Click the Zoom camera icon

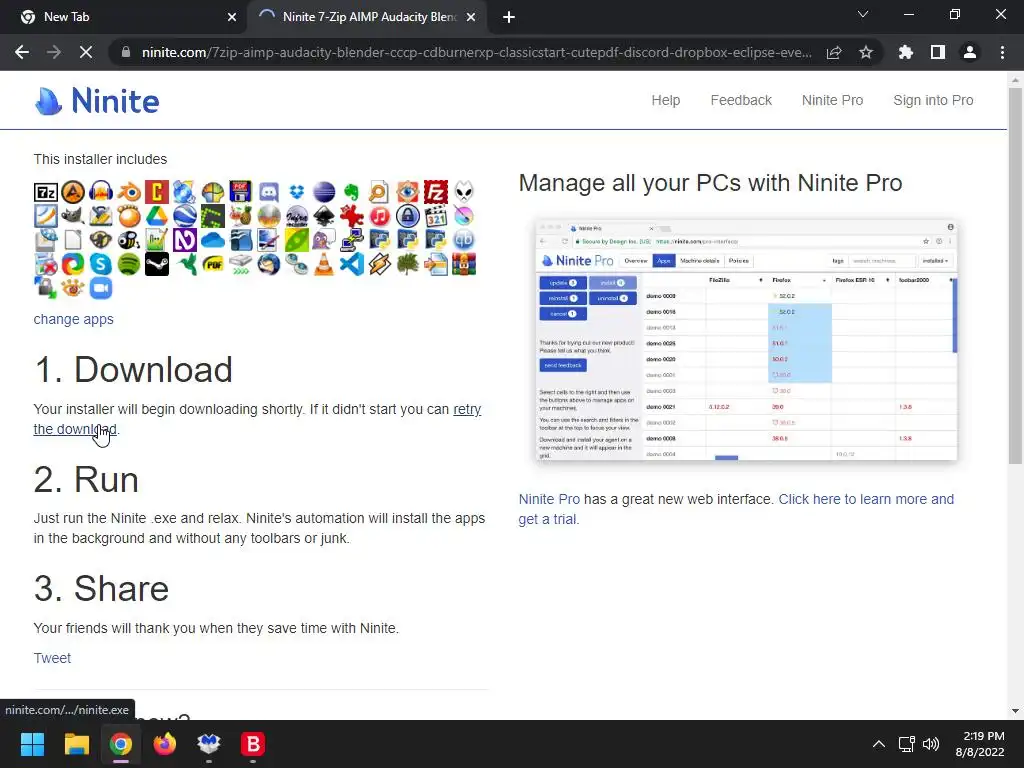[101, 288]
